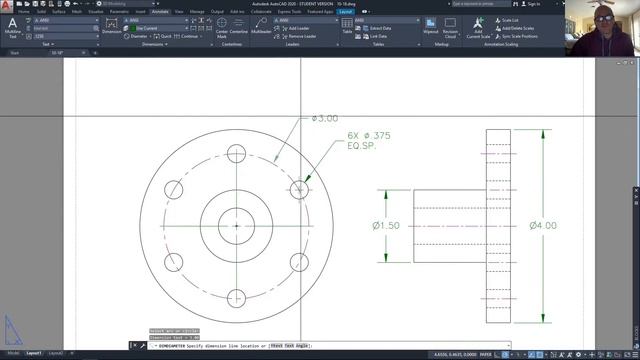Open the dimension style ANSI dropdown

[156, 20]
